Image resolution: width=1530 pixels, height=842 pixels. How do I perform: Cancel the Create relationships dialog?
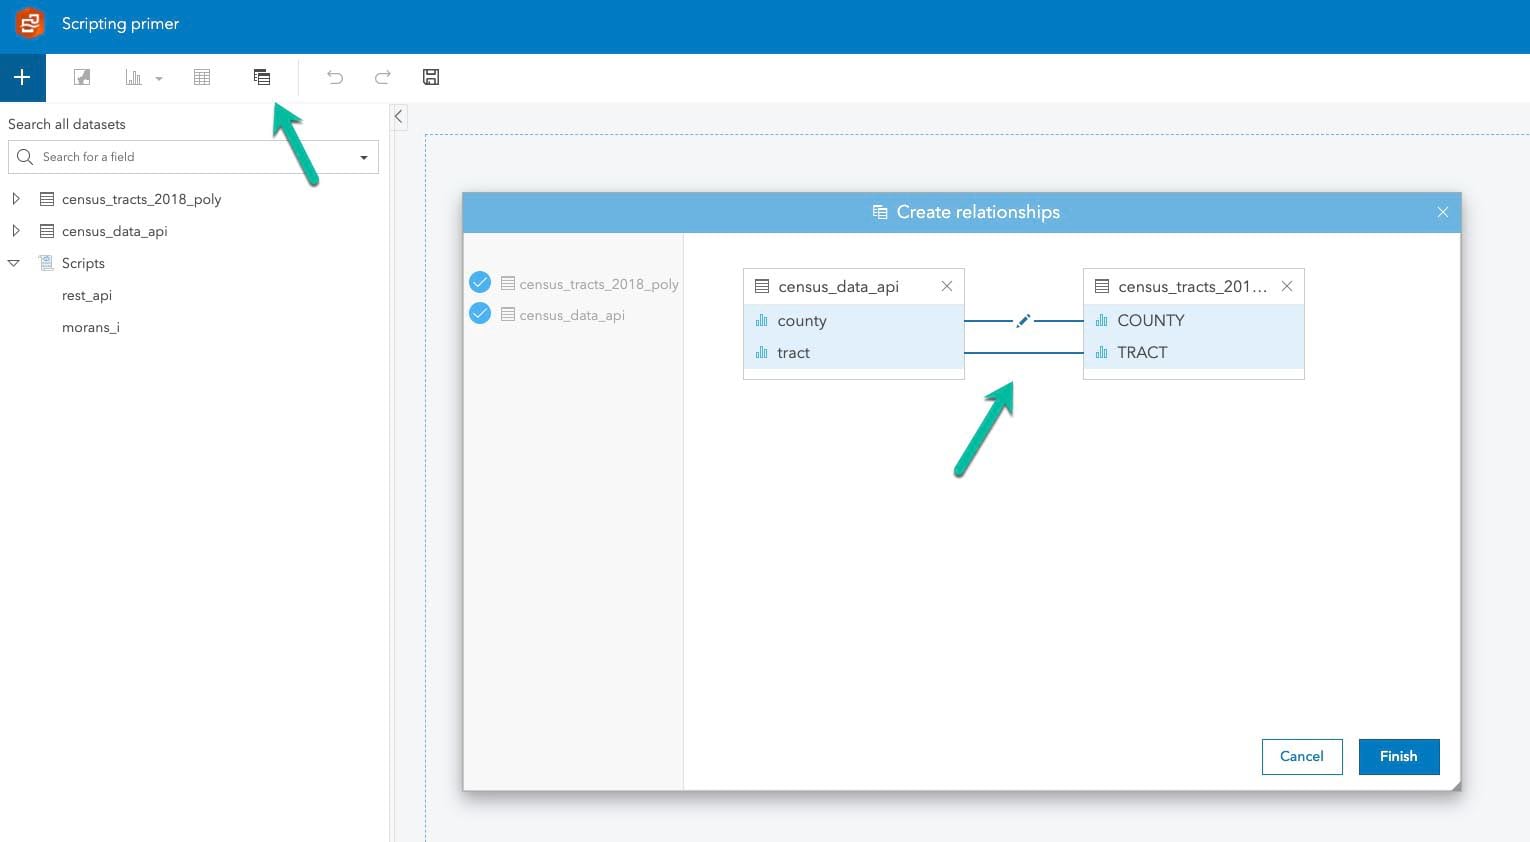(1301, 757)
